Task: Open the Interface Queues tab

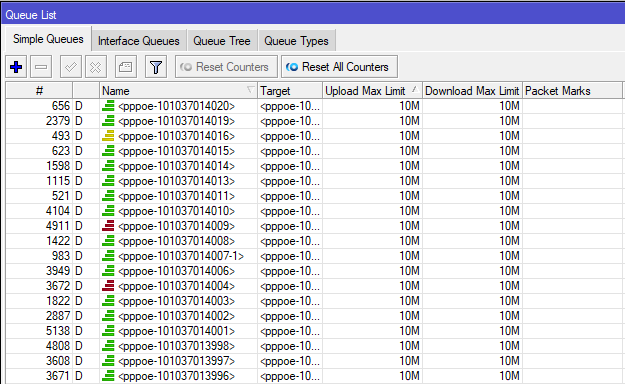Action: pyautogui.click(x=139, y=41)
